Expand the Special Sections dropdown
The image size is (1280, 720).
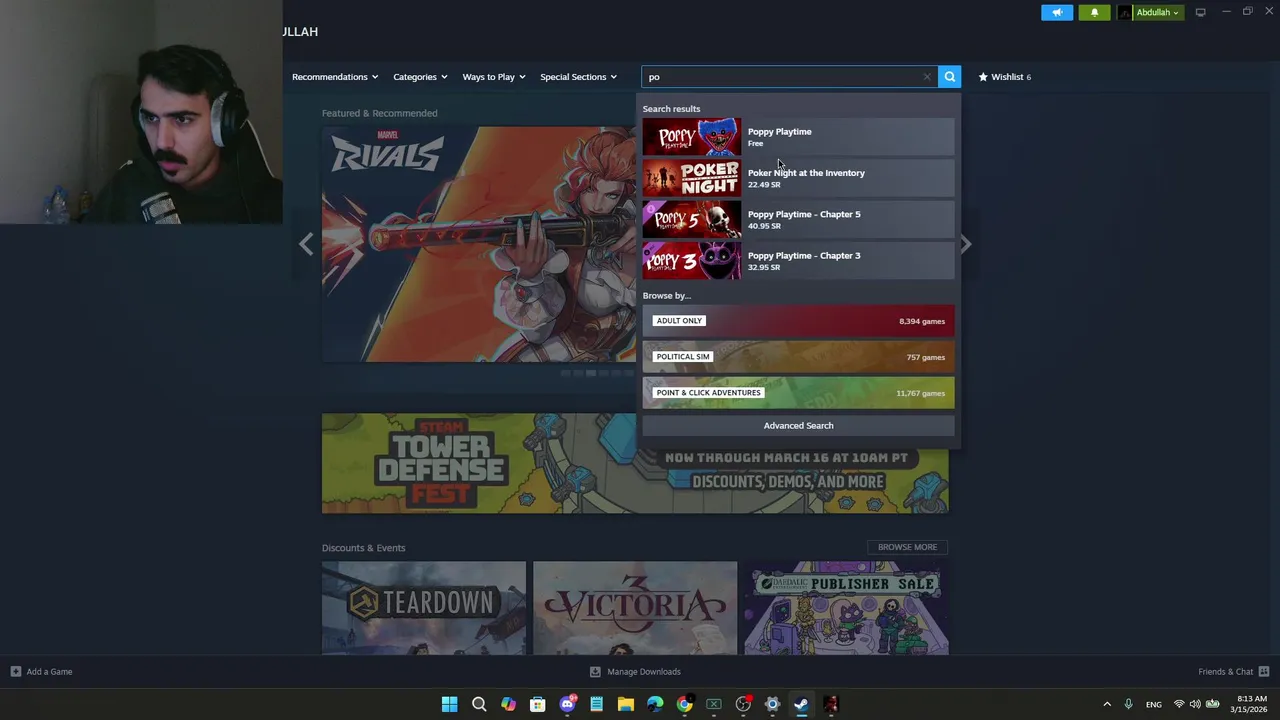578,76
